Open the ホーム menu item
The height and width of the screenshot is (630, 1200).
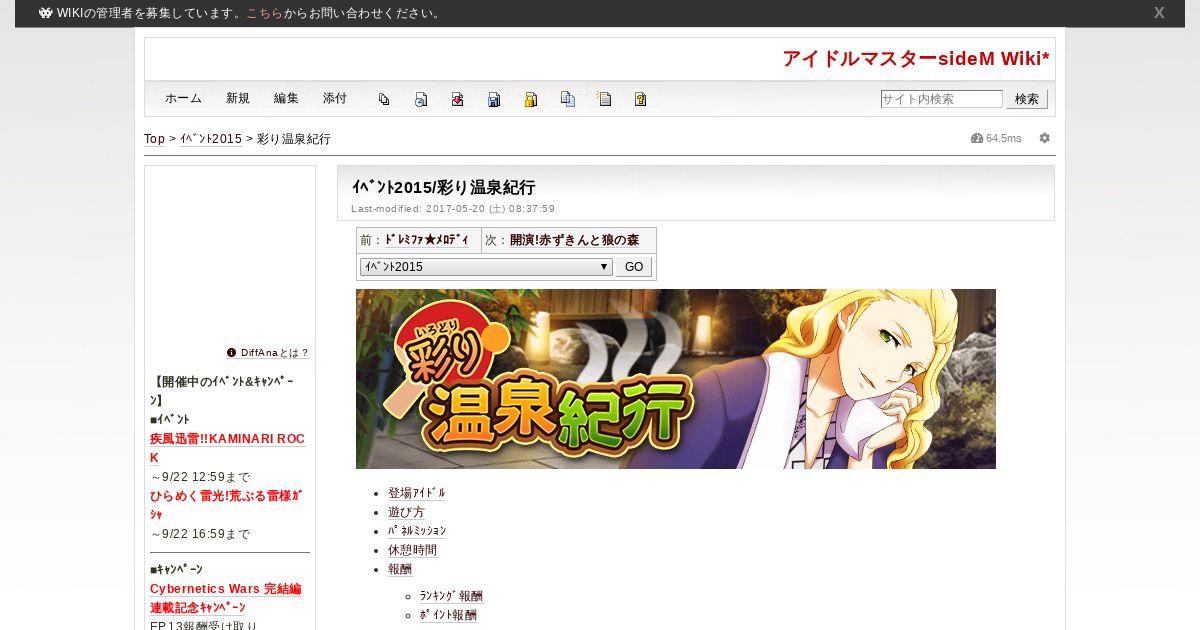coord(183,98)
